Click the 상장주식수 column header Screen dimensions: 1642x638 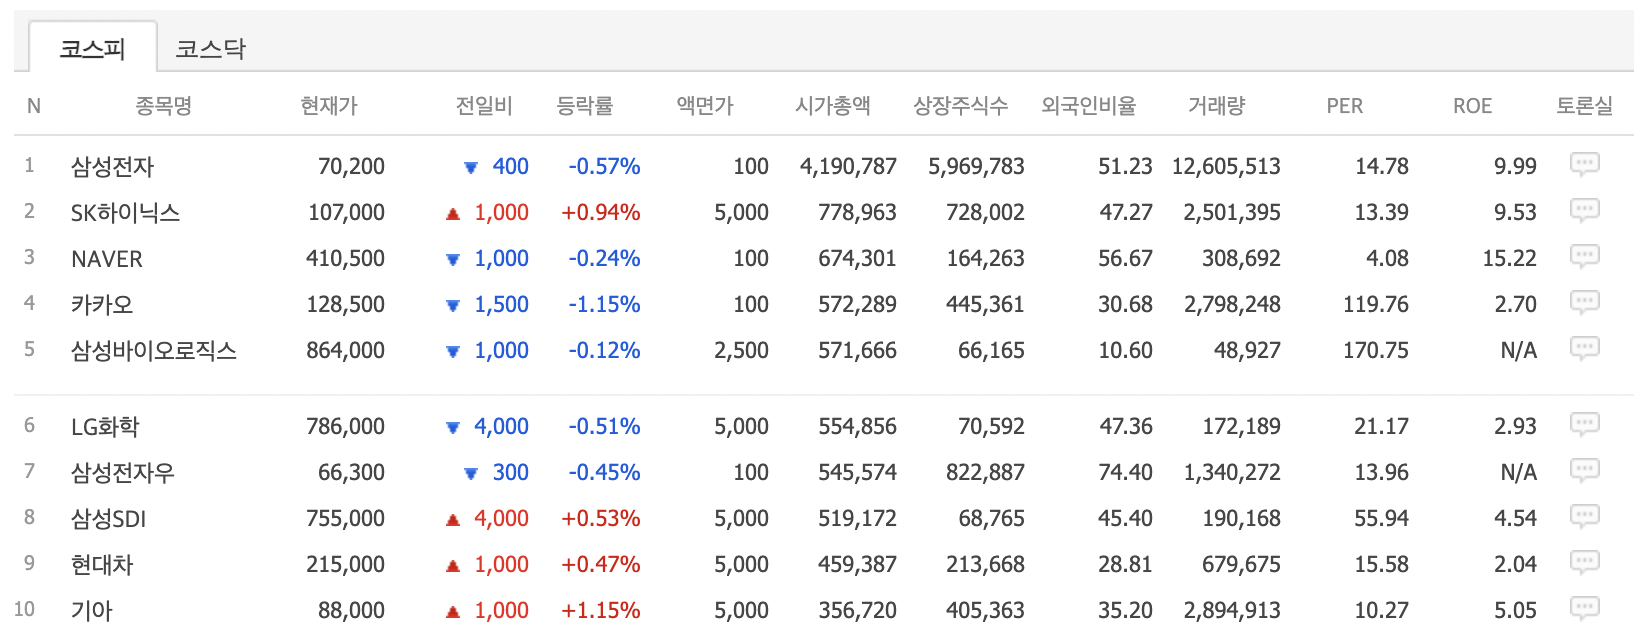[961, 105]
